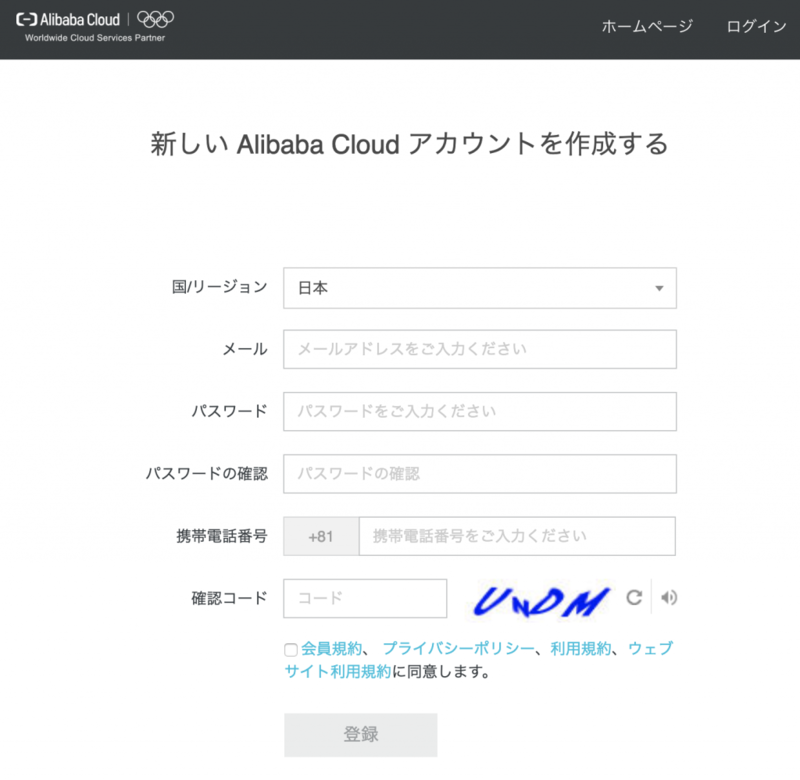Image resolution: width=800 pixels, height=780 pixels.
Task: Focus the パスワードの確認 input field
Action: point(480,474)
